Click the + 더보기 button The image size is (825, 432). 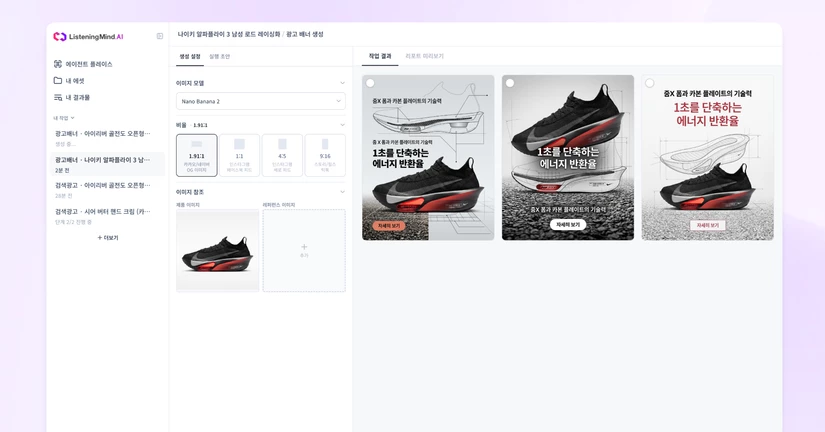(x=108, y=238)
